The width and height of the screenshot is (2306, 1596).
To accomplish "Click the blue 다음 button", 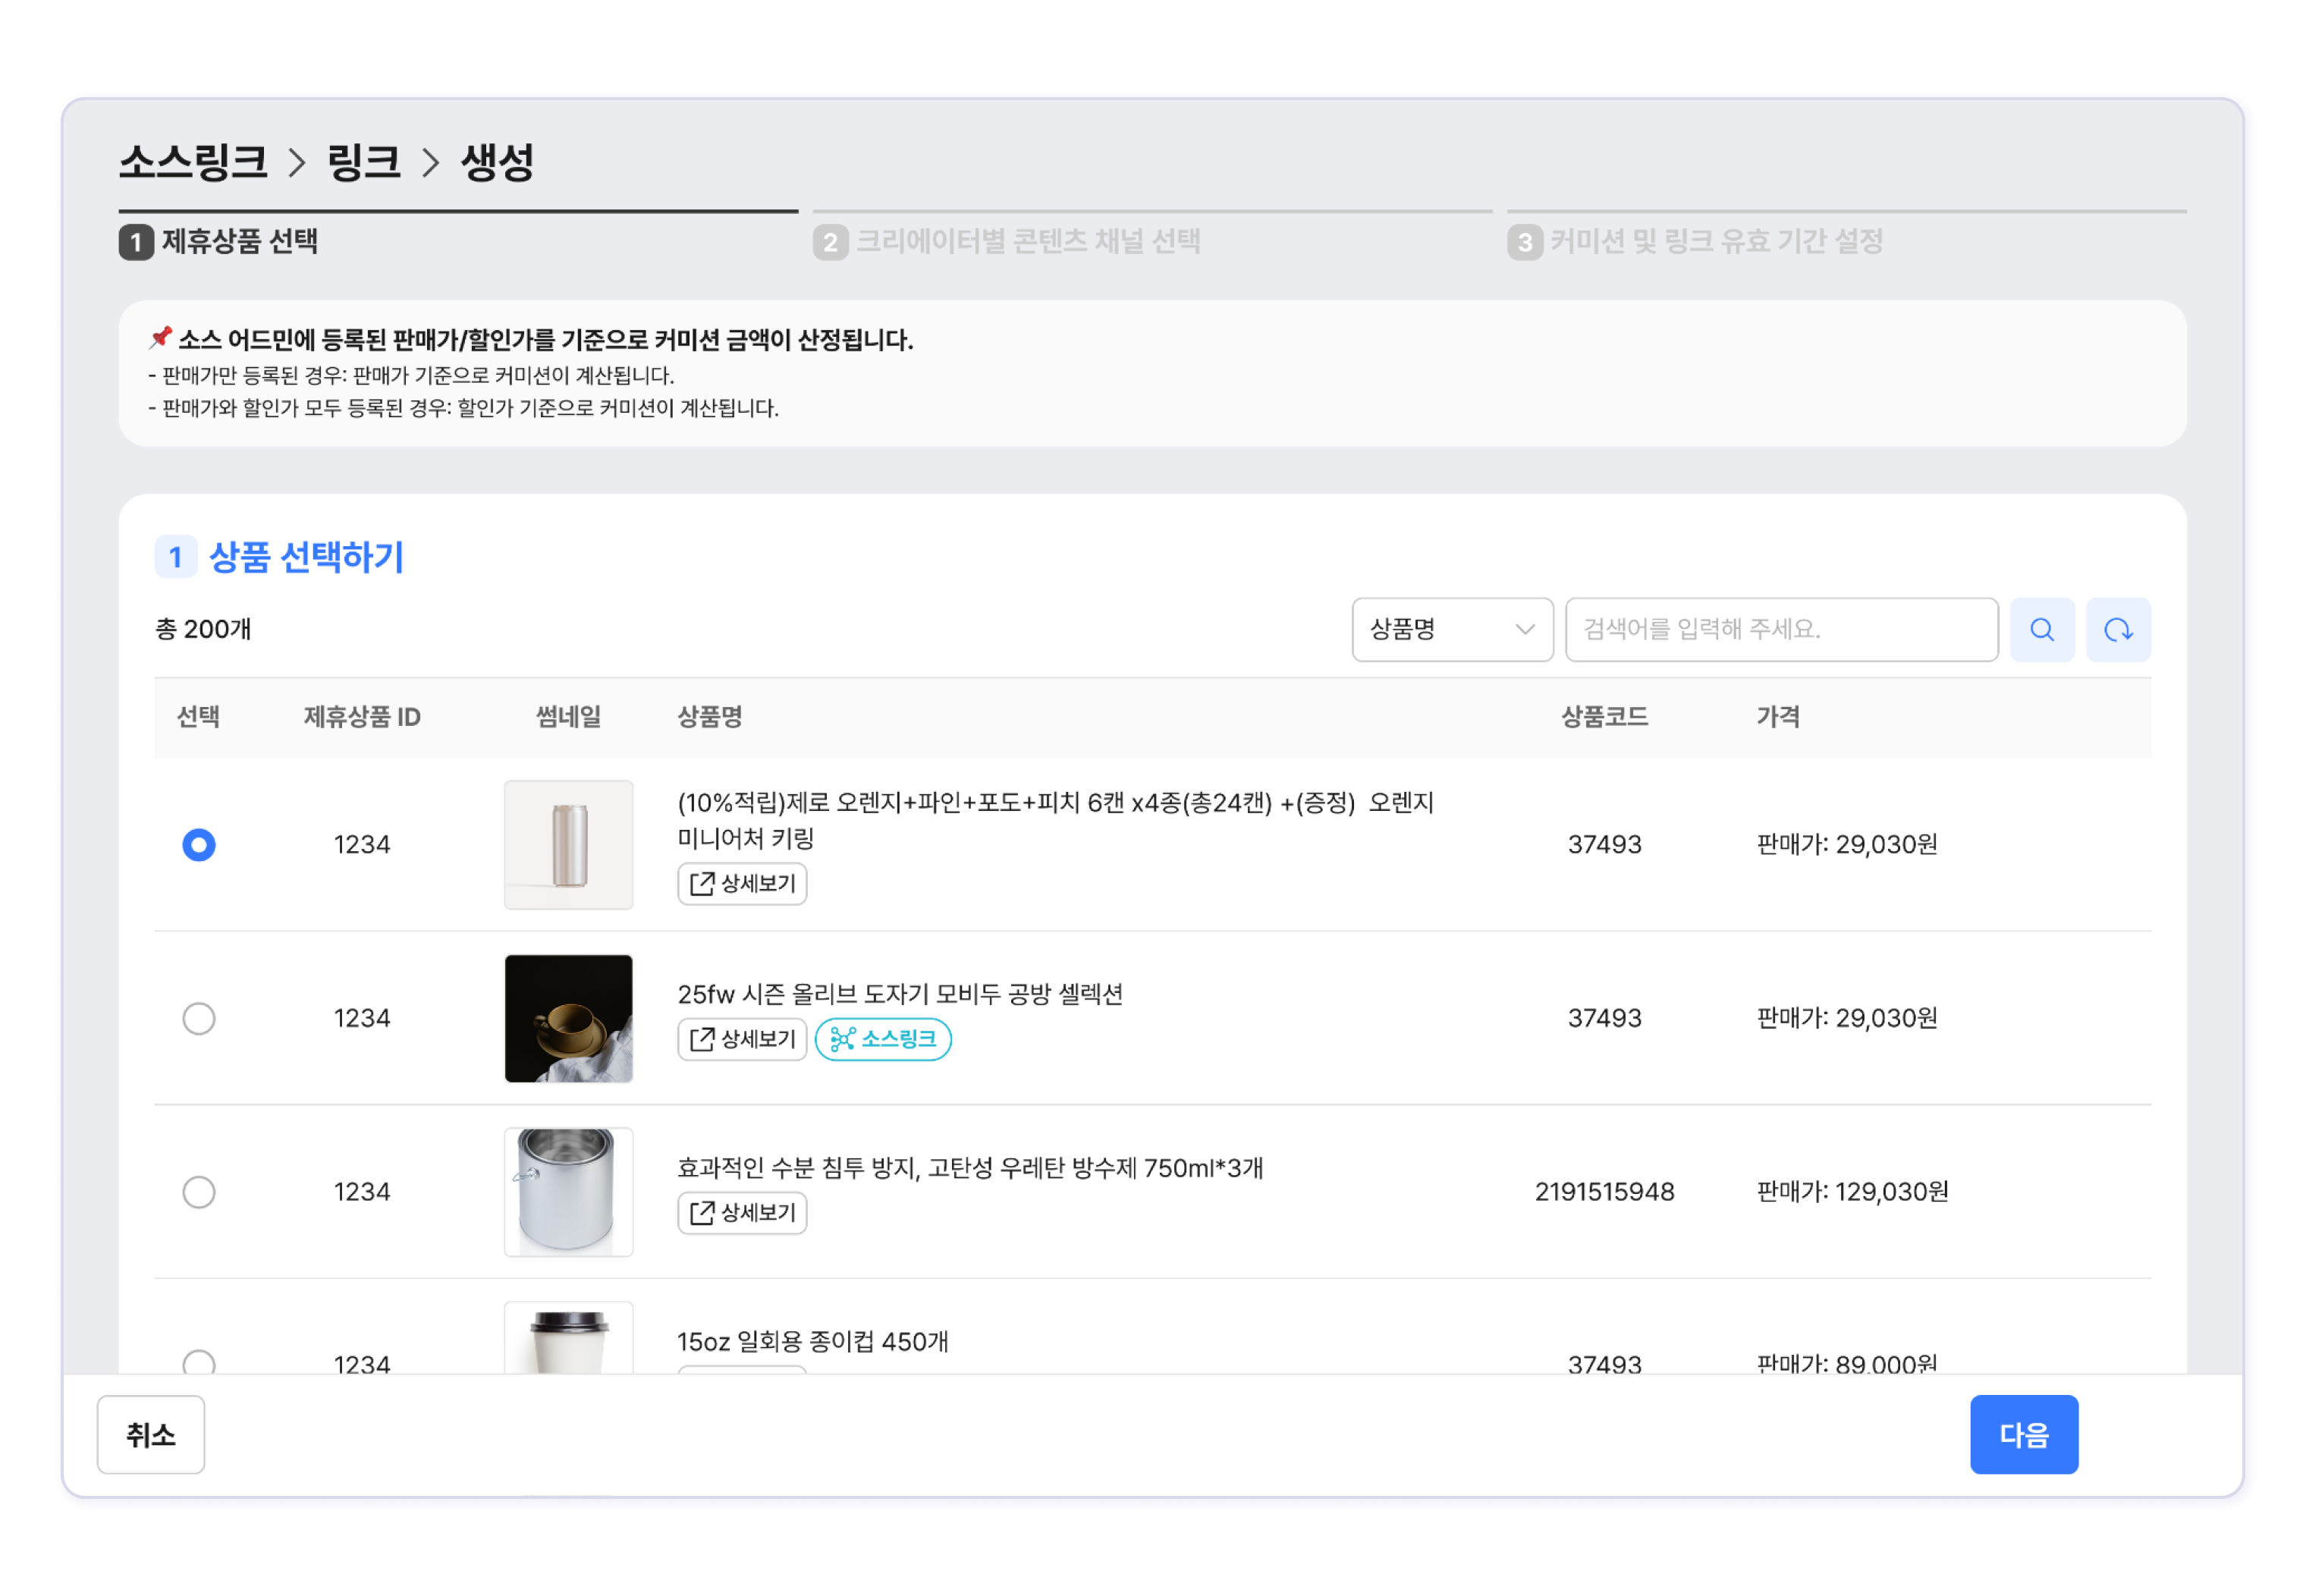I will (x=2022, y=1434).
